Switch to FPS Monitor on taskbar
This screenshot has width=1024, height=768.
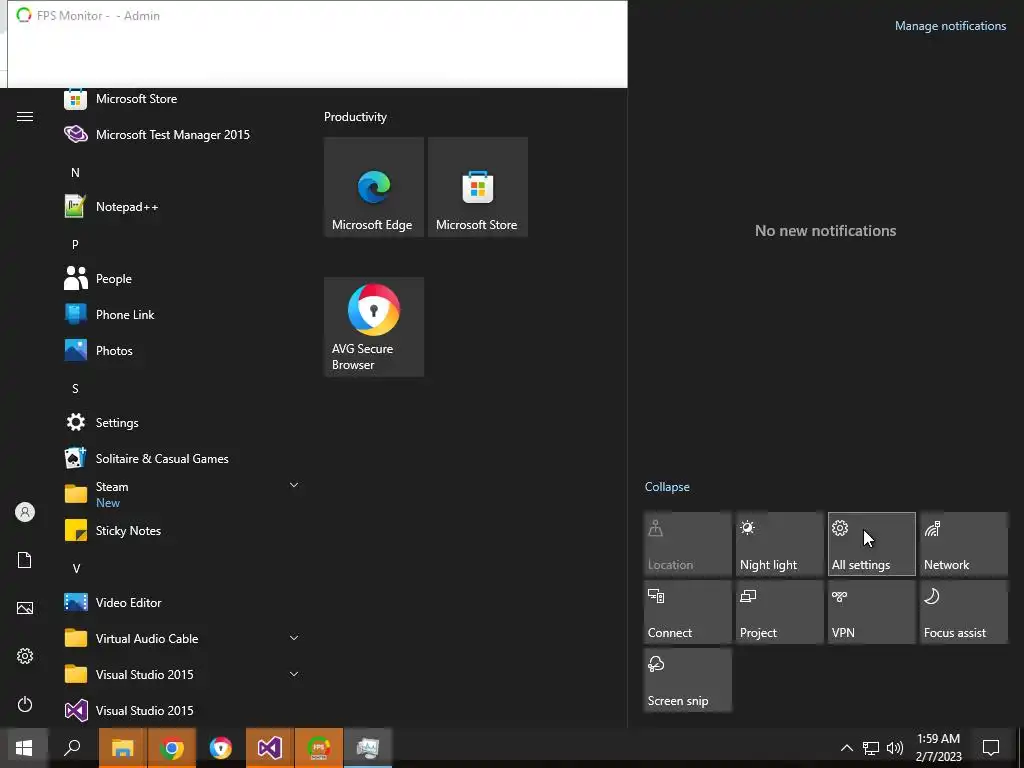tap(319, 748)
